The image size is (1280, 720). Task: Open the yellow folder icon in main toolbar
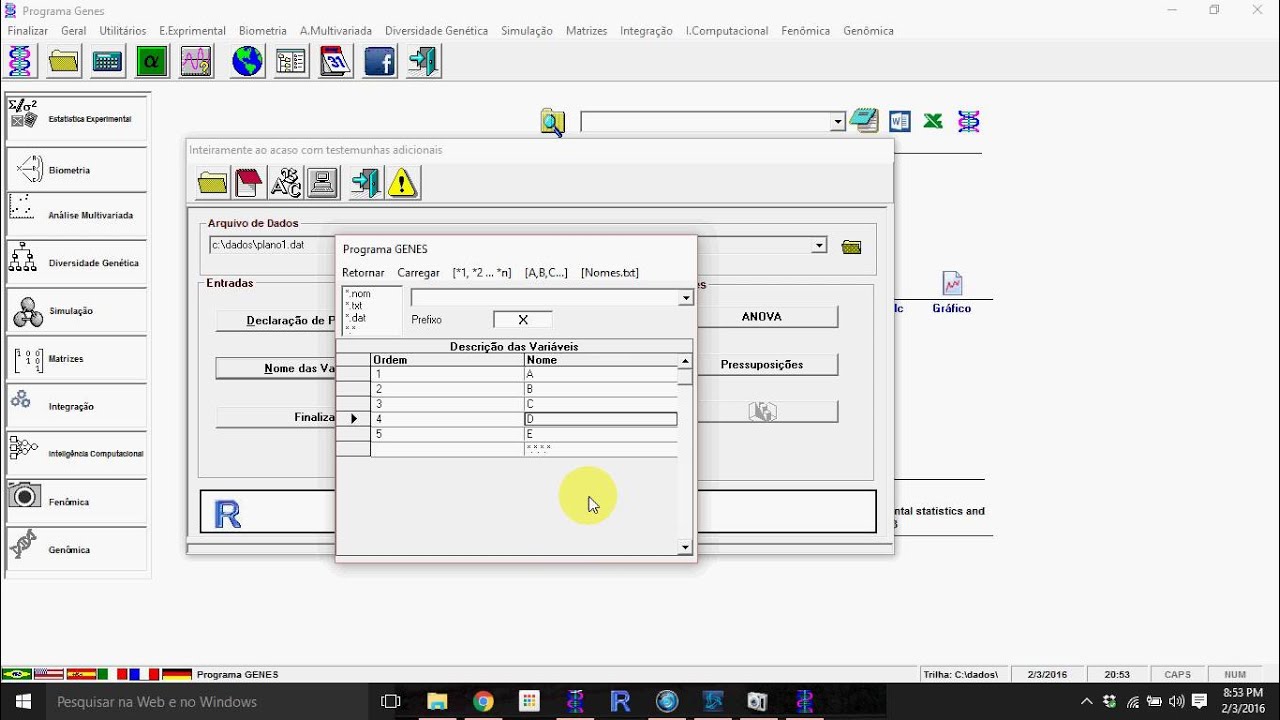63,62
